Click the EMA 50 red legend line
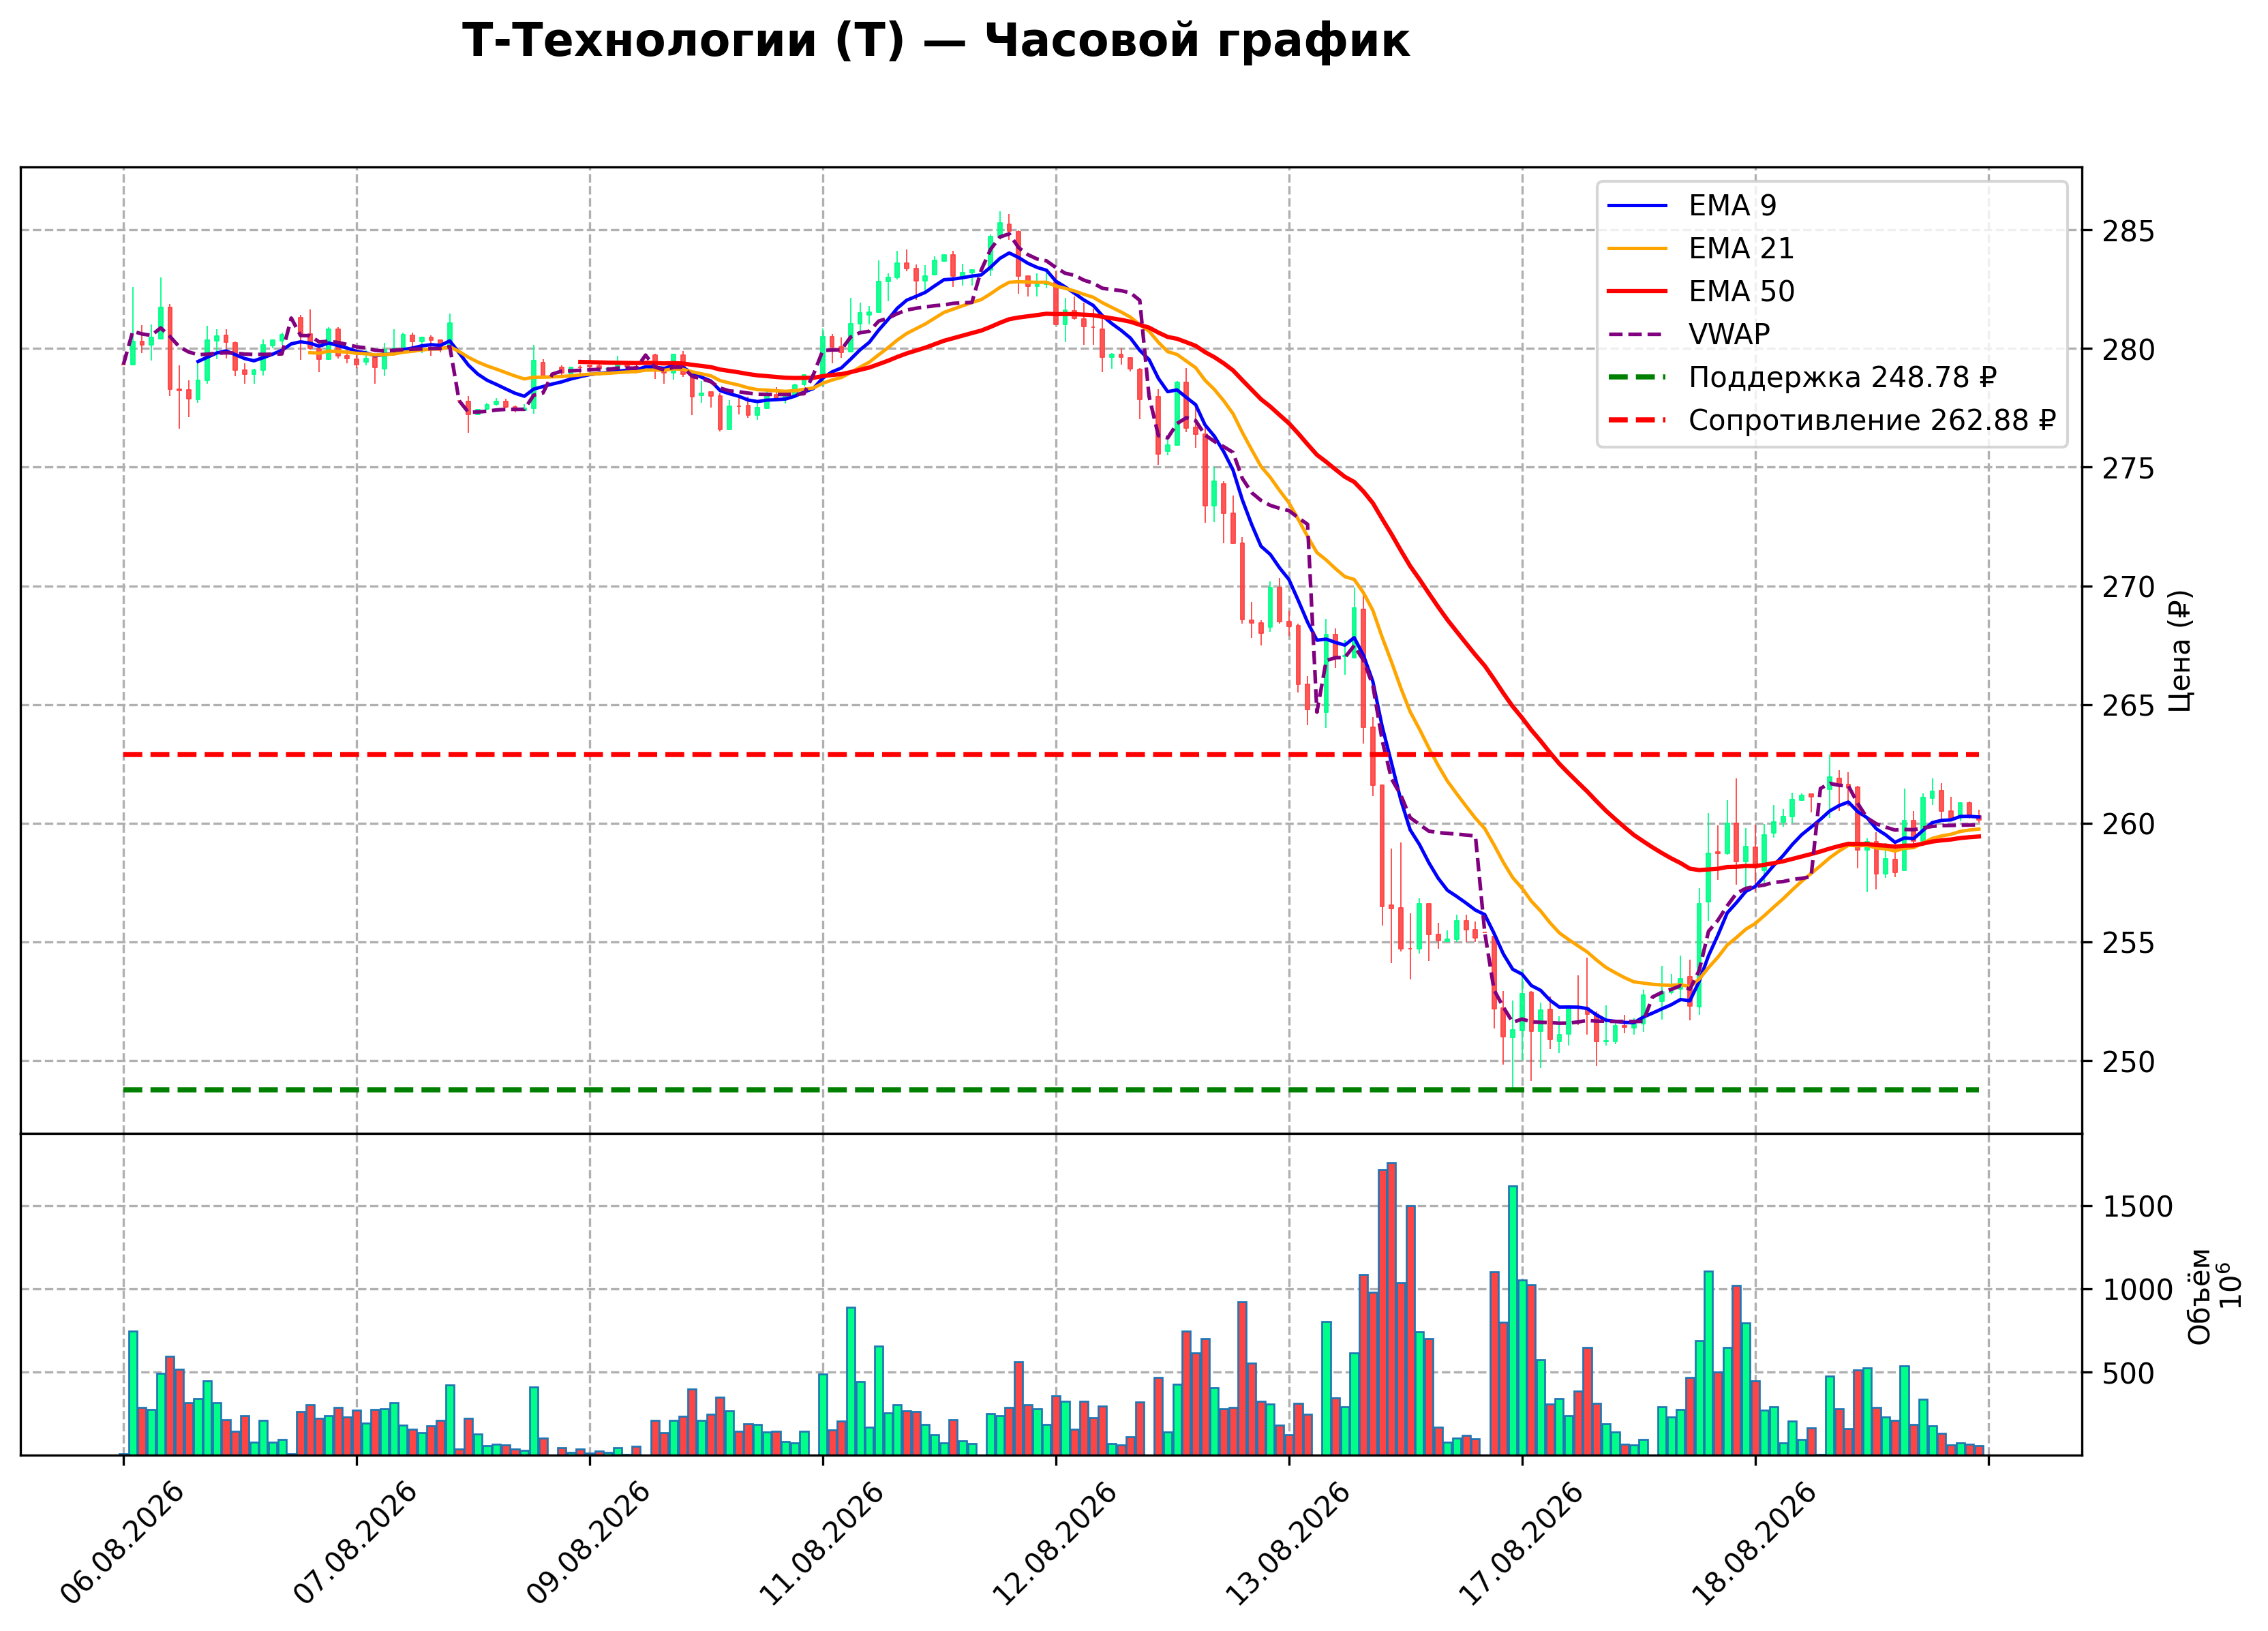This screenshot has width=2268, height=1631. coord(1637,292)
